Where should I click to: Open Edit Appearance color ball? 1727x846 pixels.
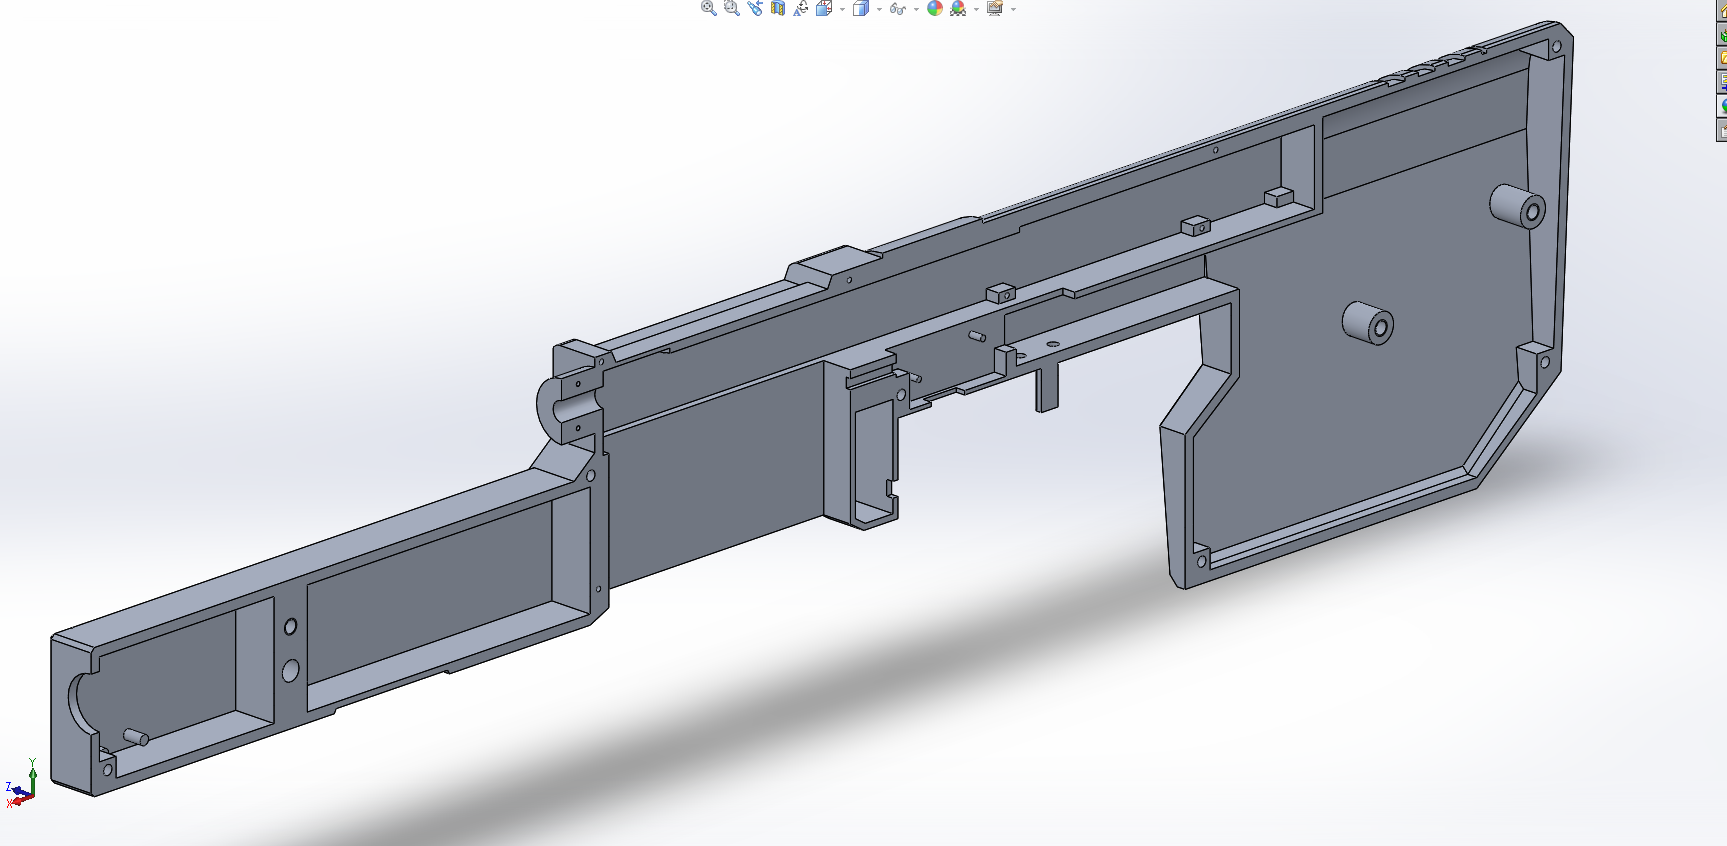point(935,8)
